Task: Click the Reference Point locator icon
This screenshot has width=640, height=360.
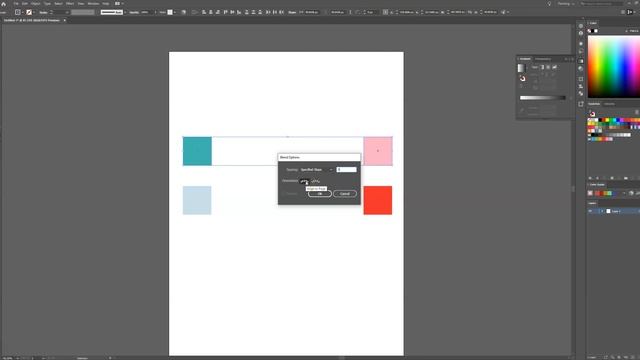Action: coord(385,12)
